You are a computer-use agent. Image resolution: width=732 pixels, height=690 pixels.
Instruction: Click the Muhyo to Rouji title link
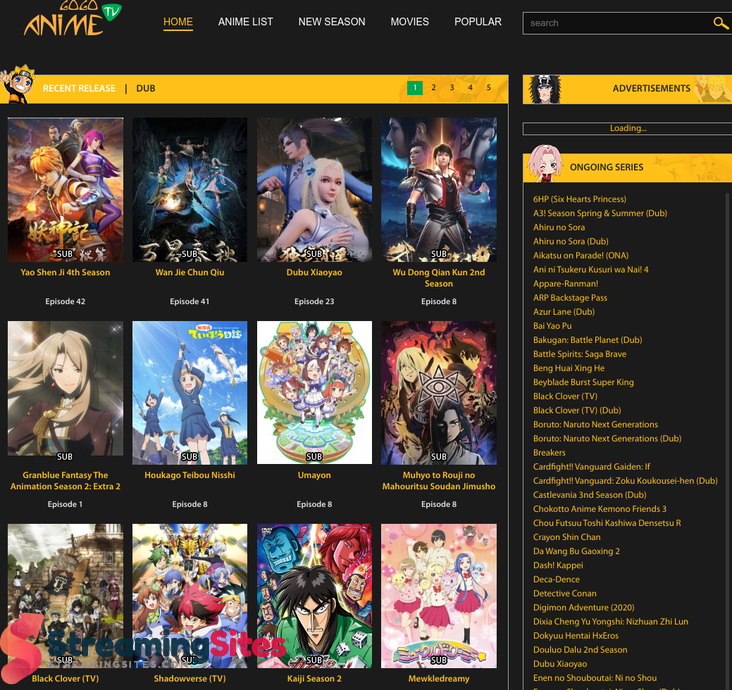[x=439, y=481]
